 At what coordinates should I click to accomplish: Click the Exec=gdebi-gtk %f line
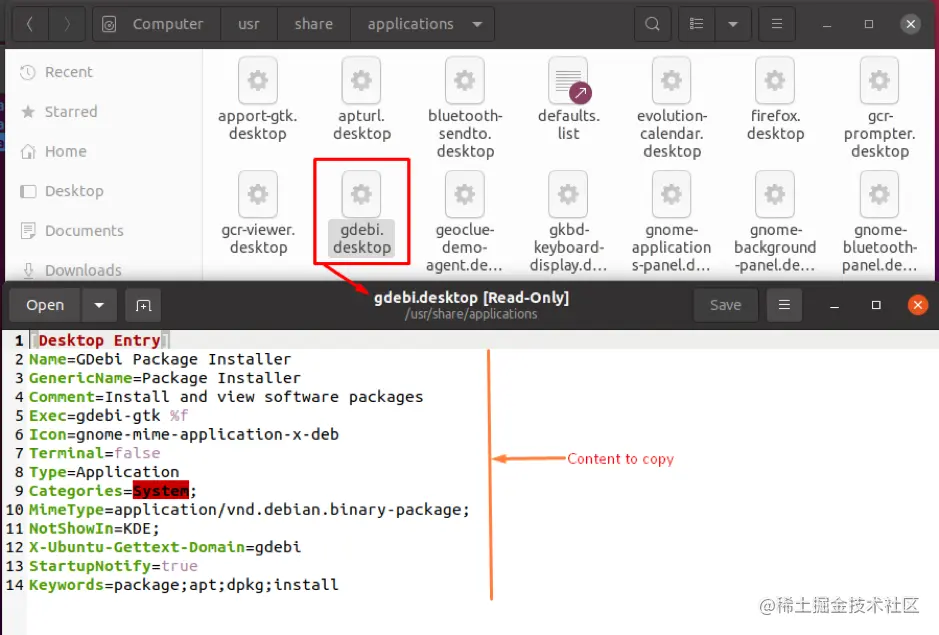pos(108,416)
